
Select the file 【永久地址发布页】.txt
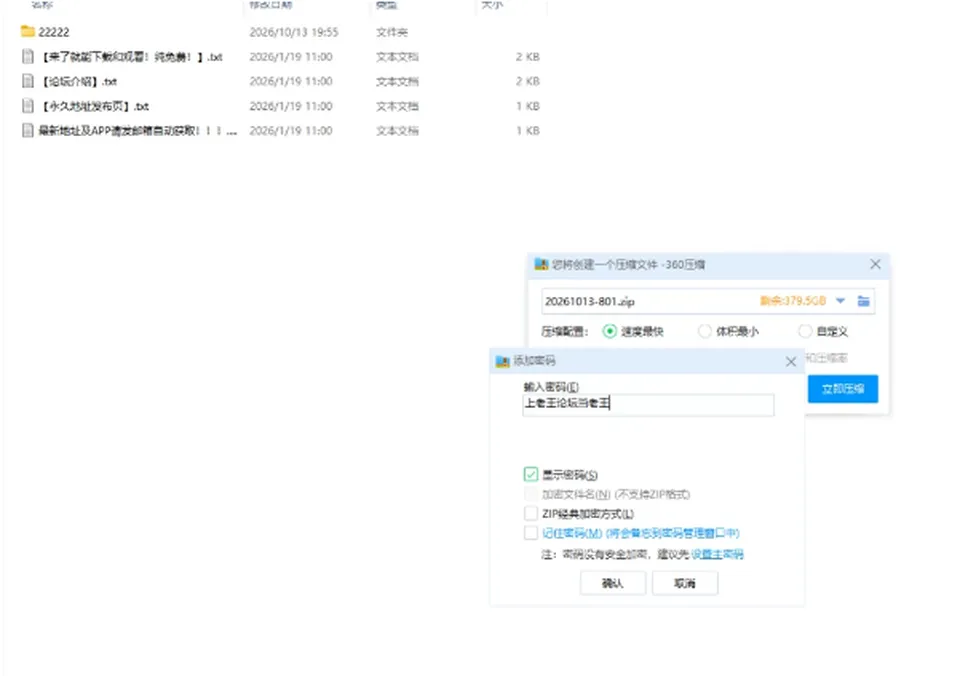point(94,107)
